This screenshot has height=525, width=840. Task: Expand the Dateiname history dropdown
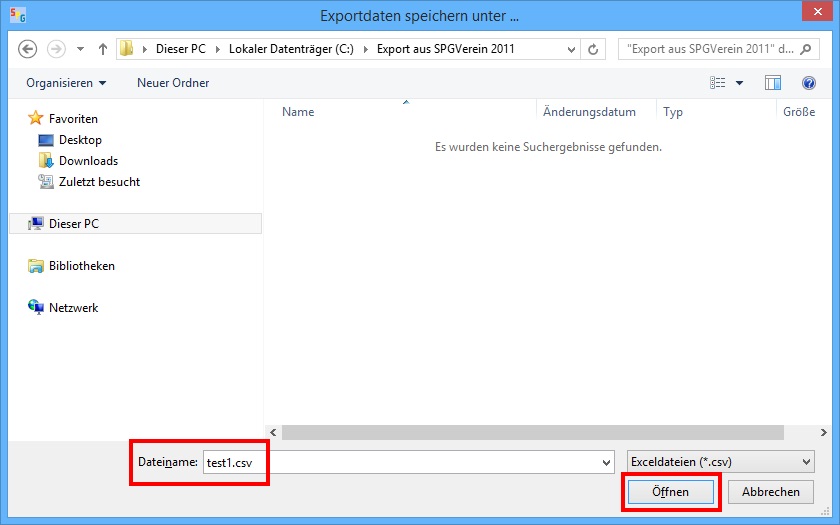pos(607,462)
